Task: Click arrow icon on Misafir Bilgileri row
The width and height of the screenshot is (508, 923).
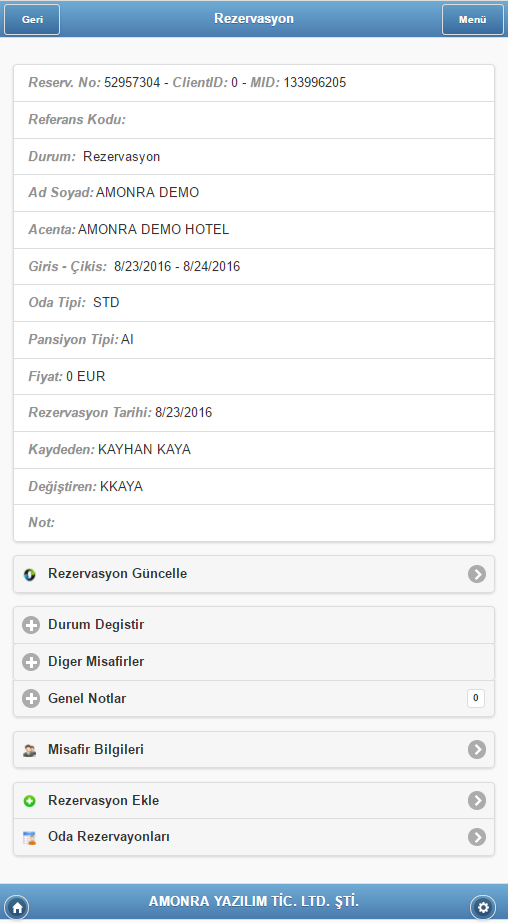Action: coord(477,749)
